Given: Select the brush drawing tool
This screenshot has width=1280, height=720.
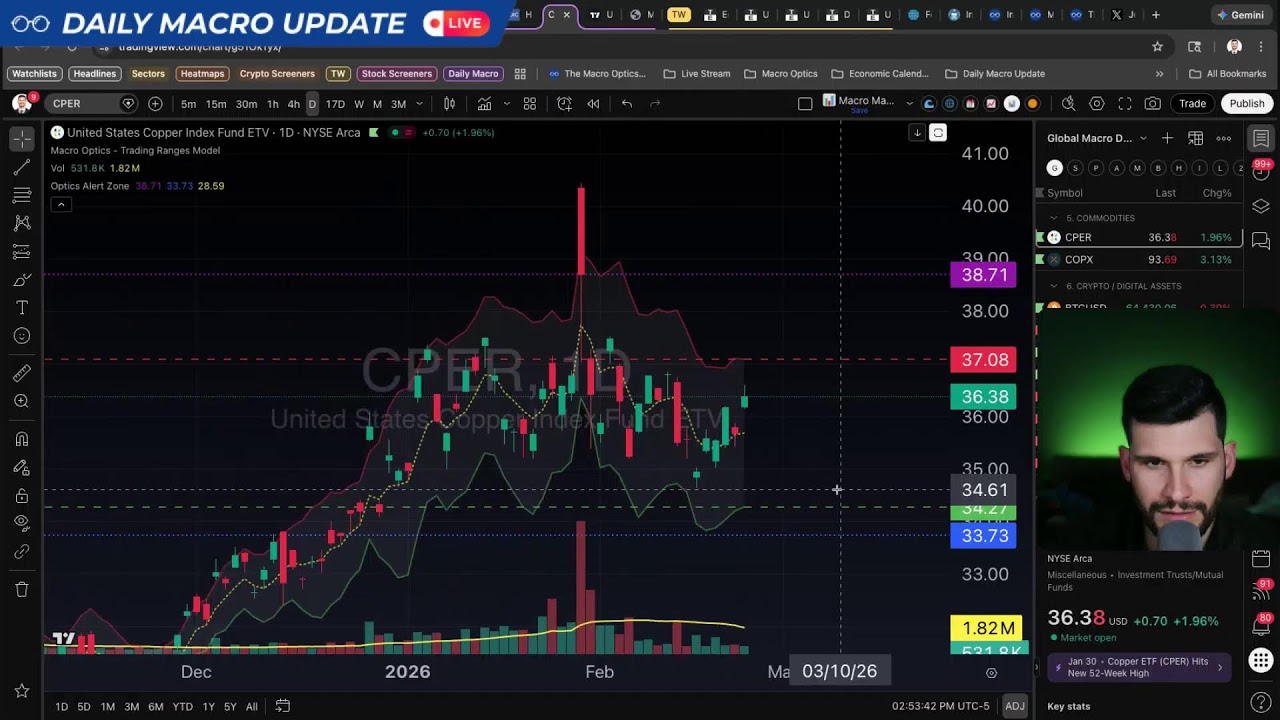Looking at the screenshot, I should tap(22, 280).
